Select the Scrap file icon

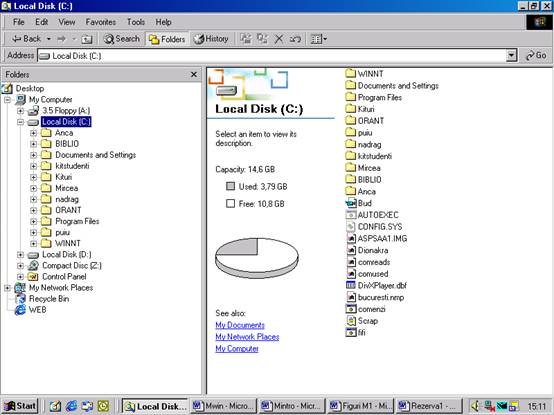click(x=351, y=321)
